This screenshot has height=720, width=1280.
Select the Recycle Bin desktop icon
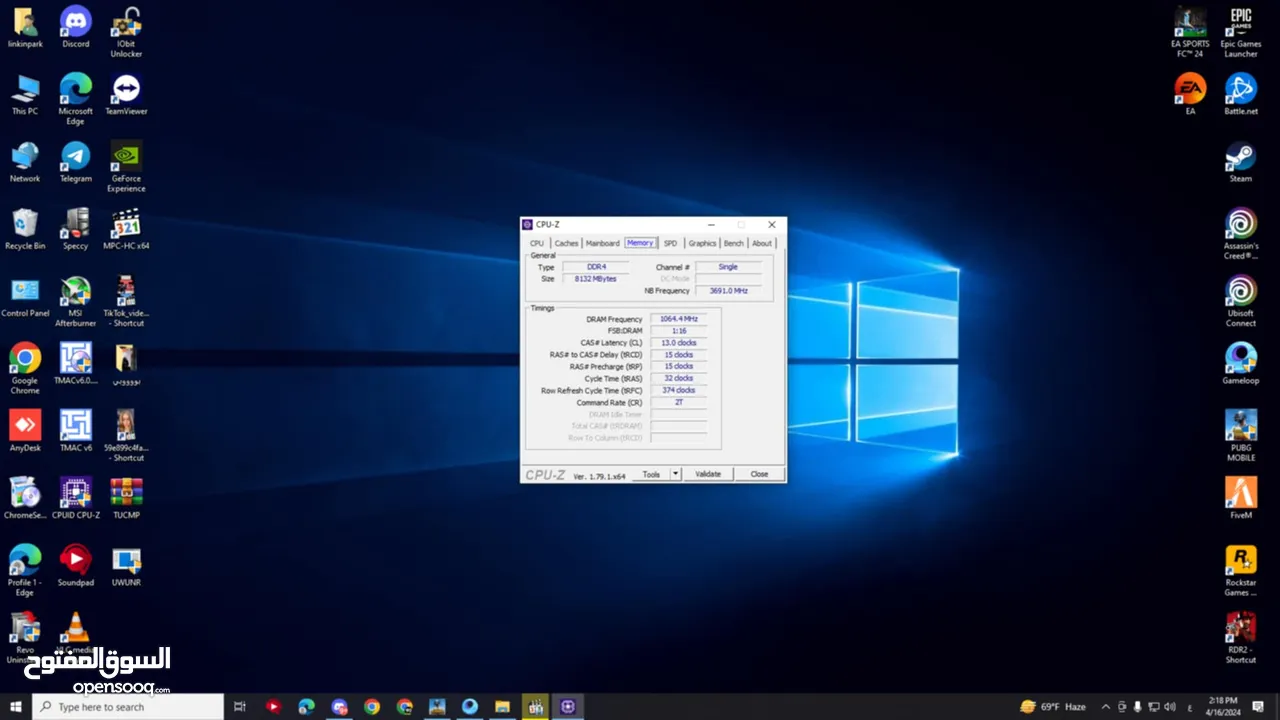[25, 229]
